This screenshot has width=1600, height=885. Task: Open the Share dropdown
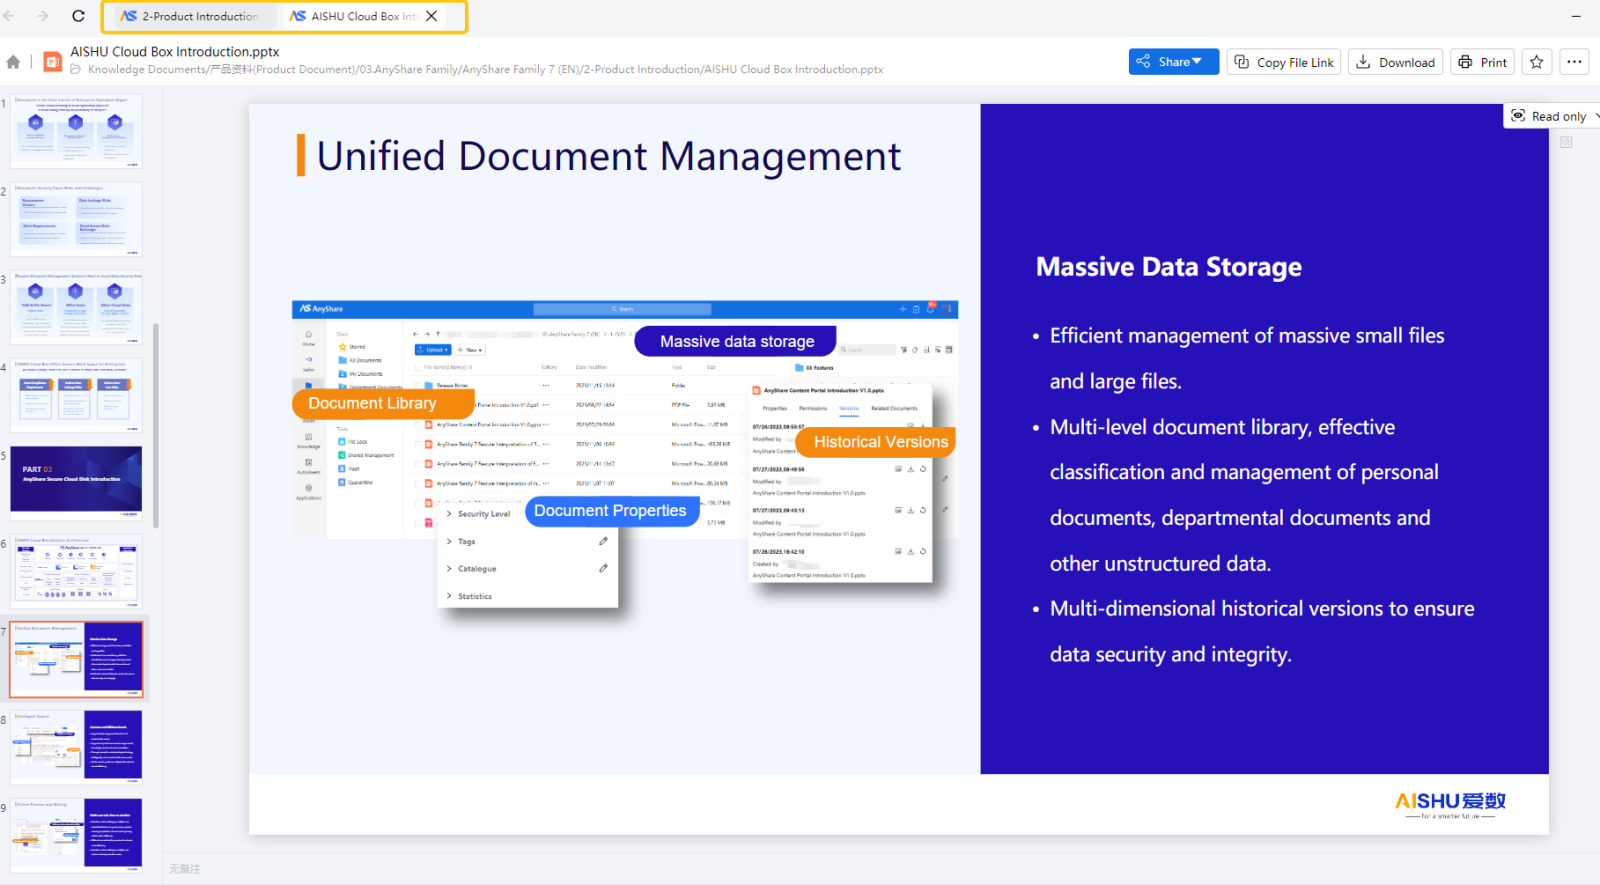click(1173, 62)
